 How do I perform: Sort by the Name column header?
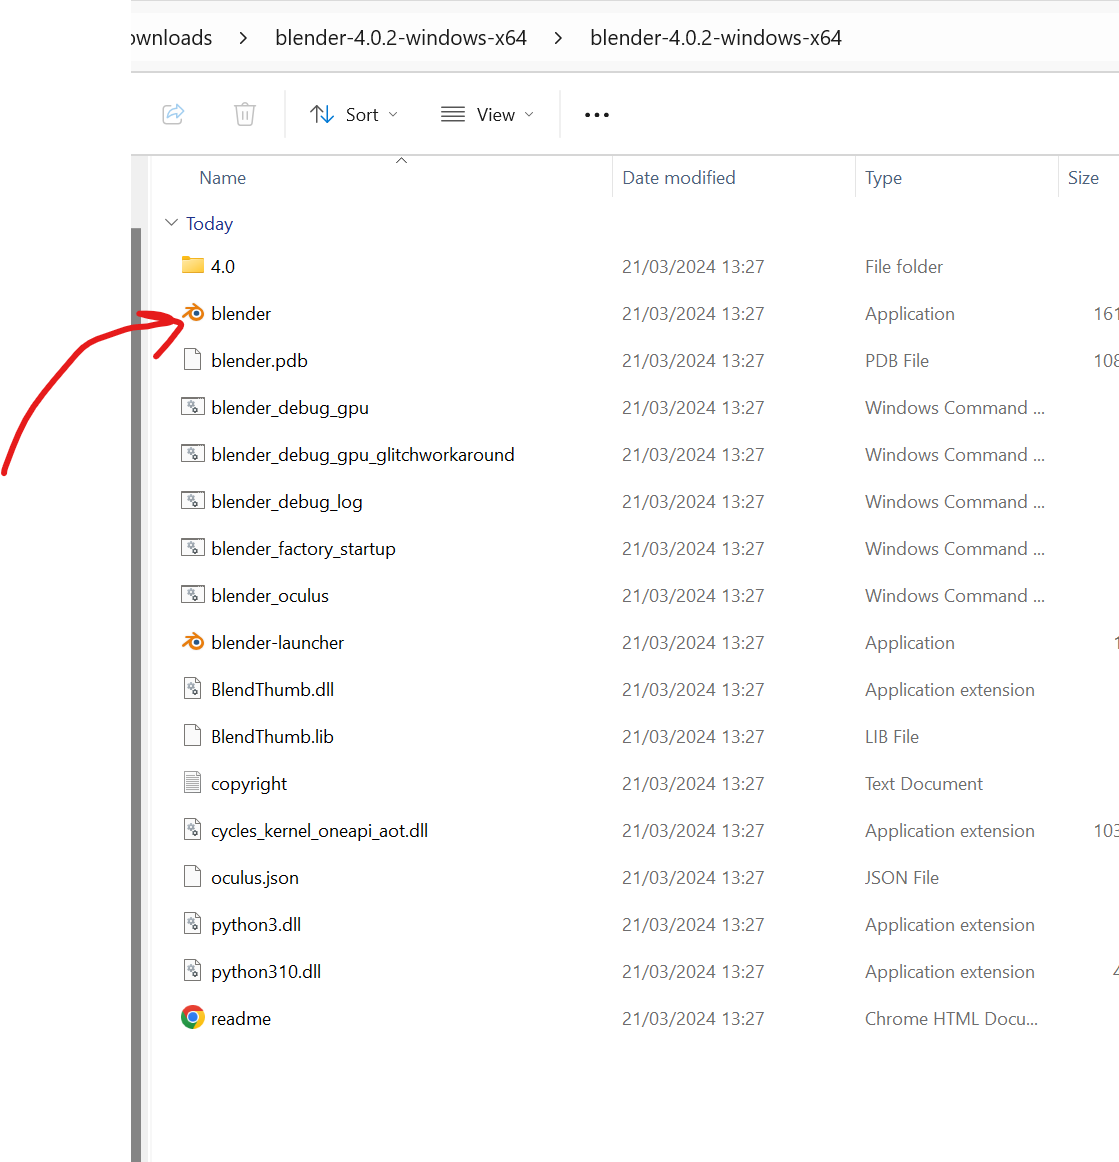tap(222, 178)
